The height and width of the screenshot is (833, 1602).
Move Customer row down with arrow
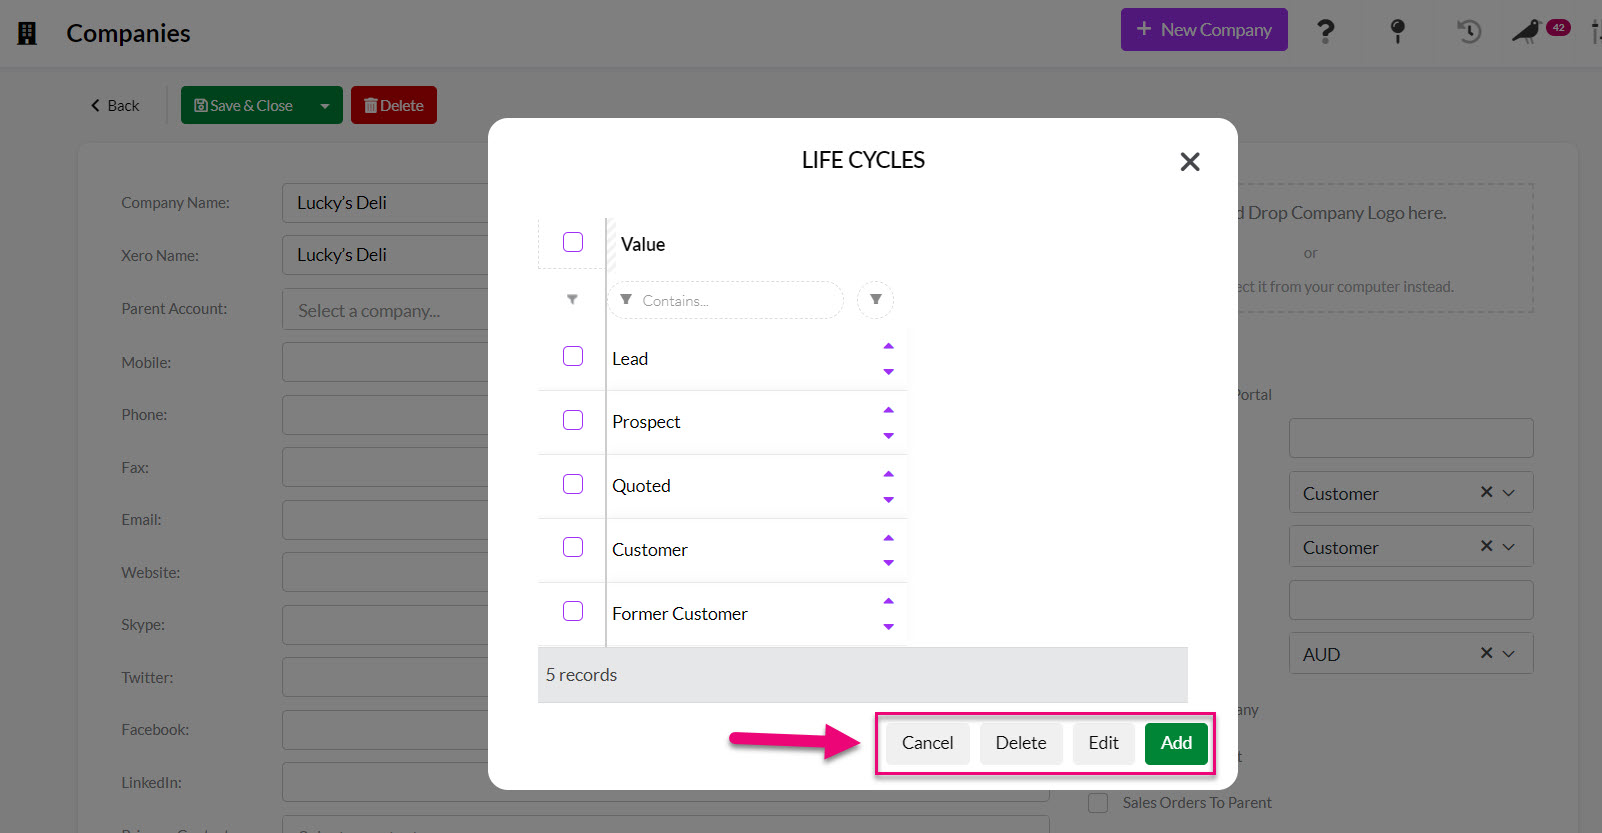[888, 563]
